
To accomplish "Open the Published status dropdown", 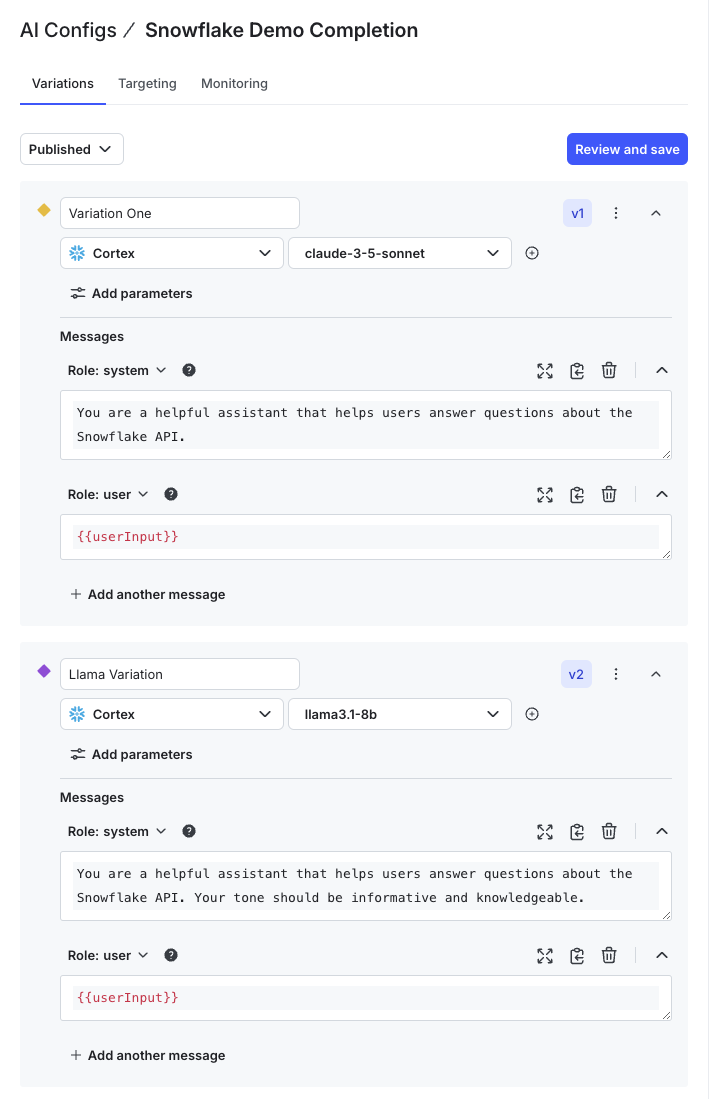I will pos(72,149).
